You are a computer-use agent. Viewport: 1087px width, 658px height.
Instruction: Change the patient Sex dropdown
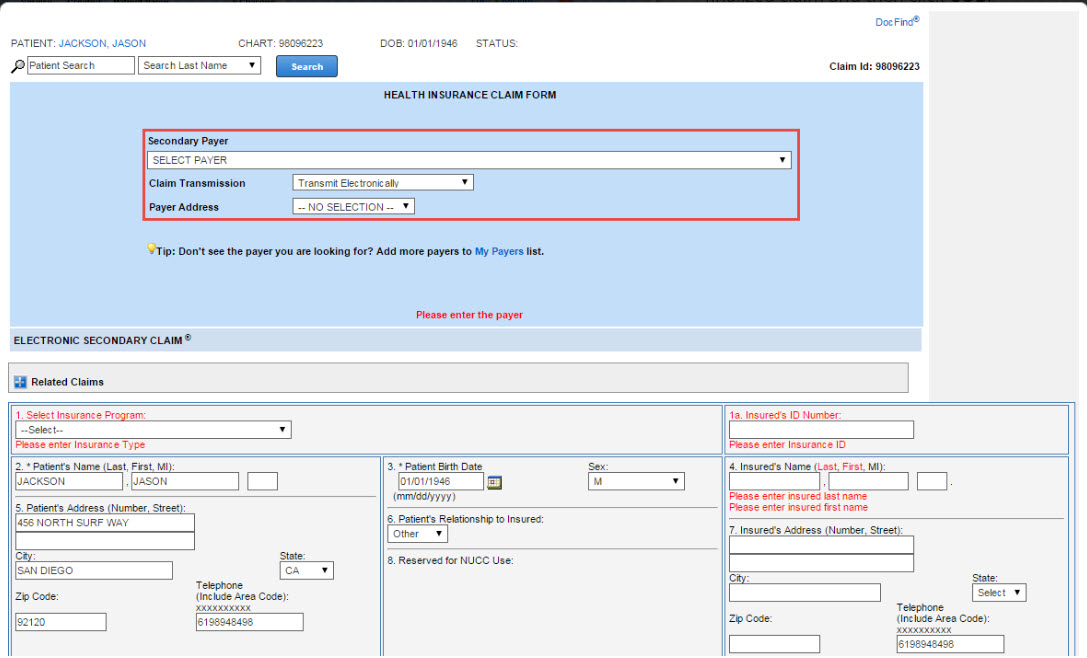pos(636,482)
